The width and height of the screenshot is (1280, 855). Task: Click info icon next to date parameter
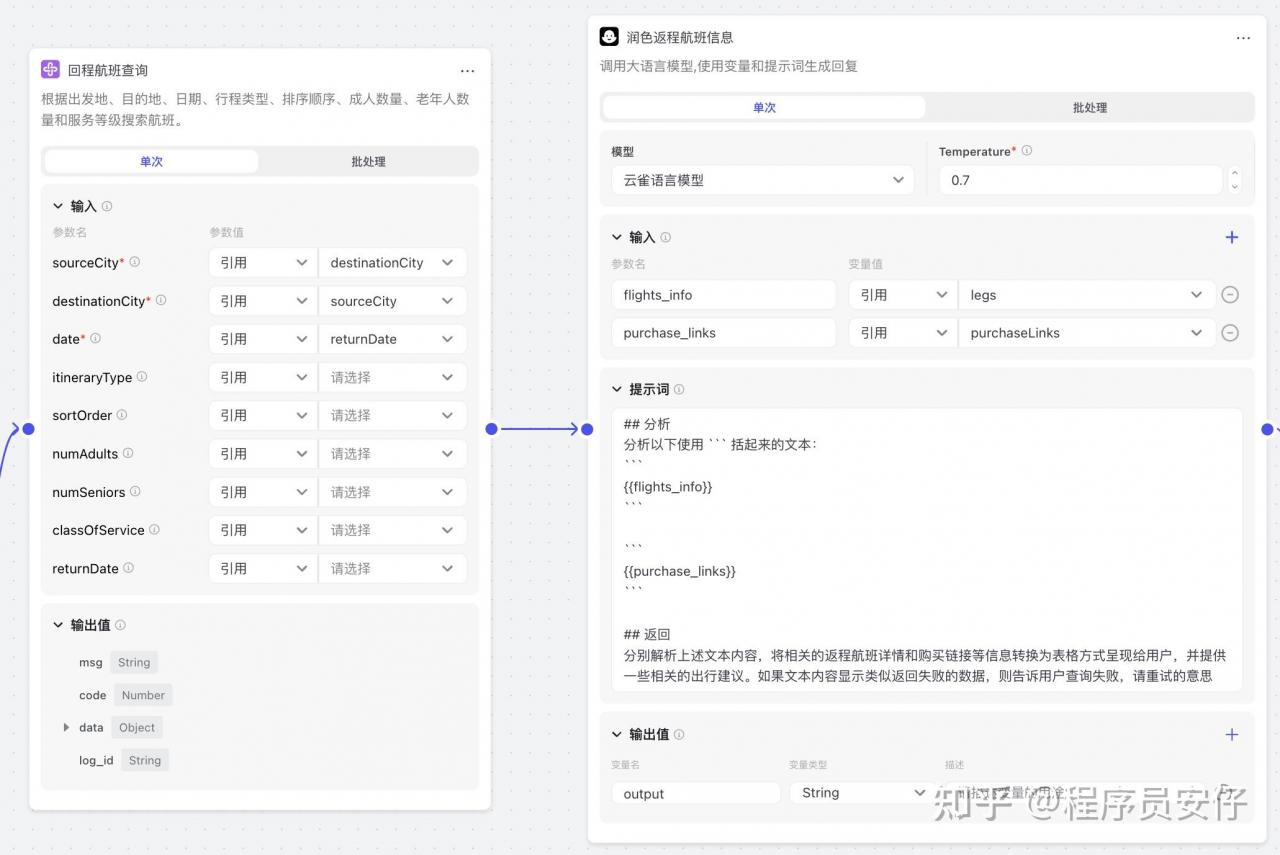[96, 338]
